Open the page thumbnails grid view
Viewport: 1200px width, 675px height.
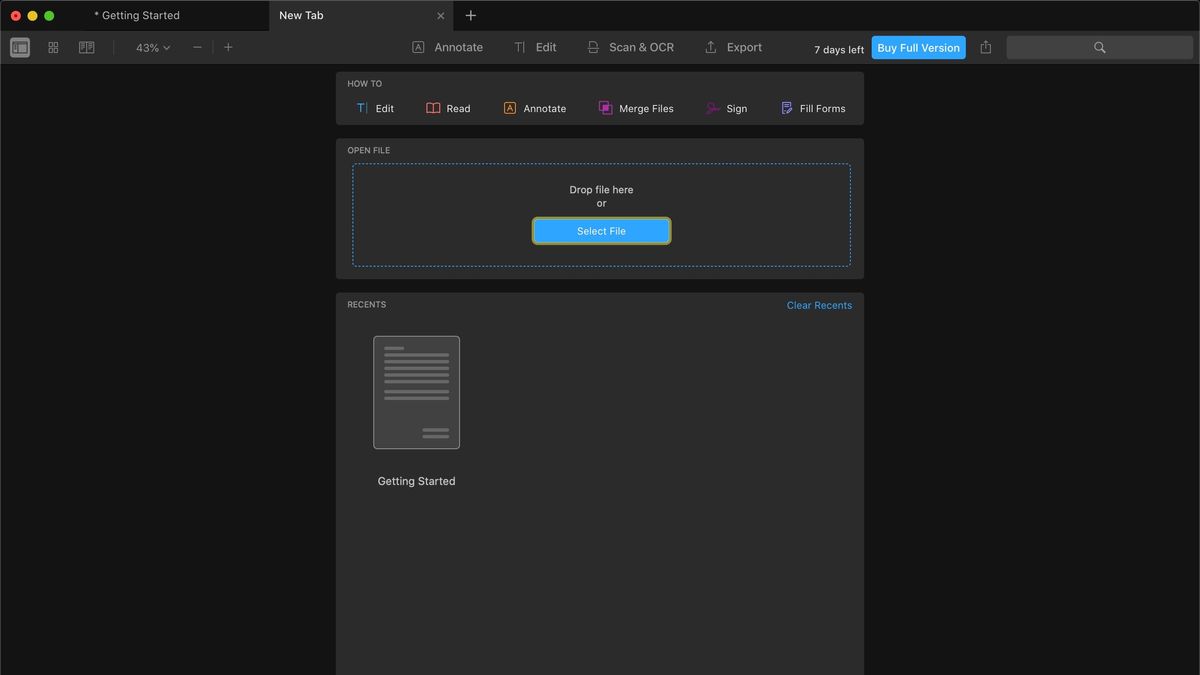(x=52, y=46)
